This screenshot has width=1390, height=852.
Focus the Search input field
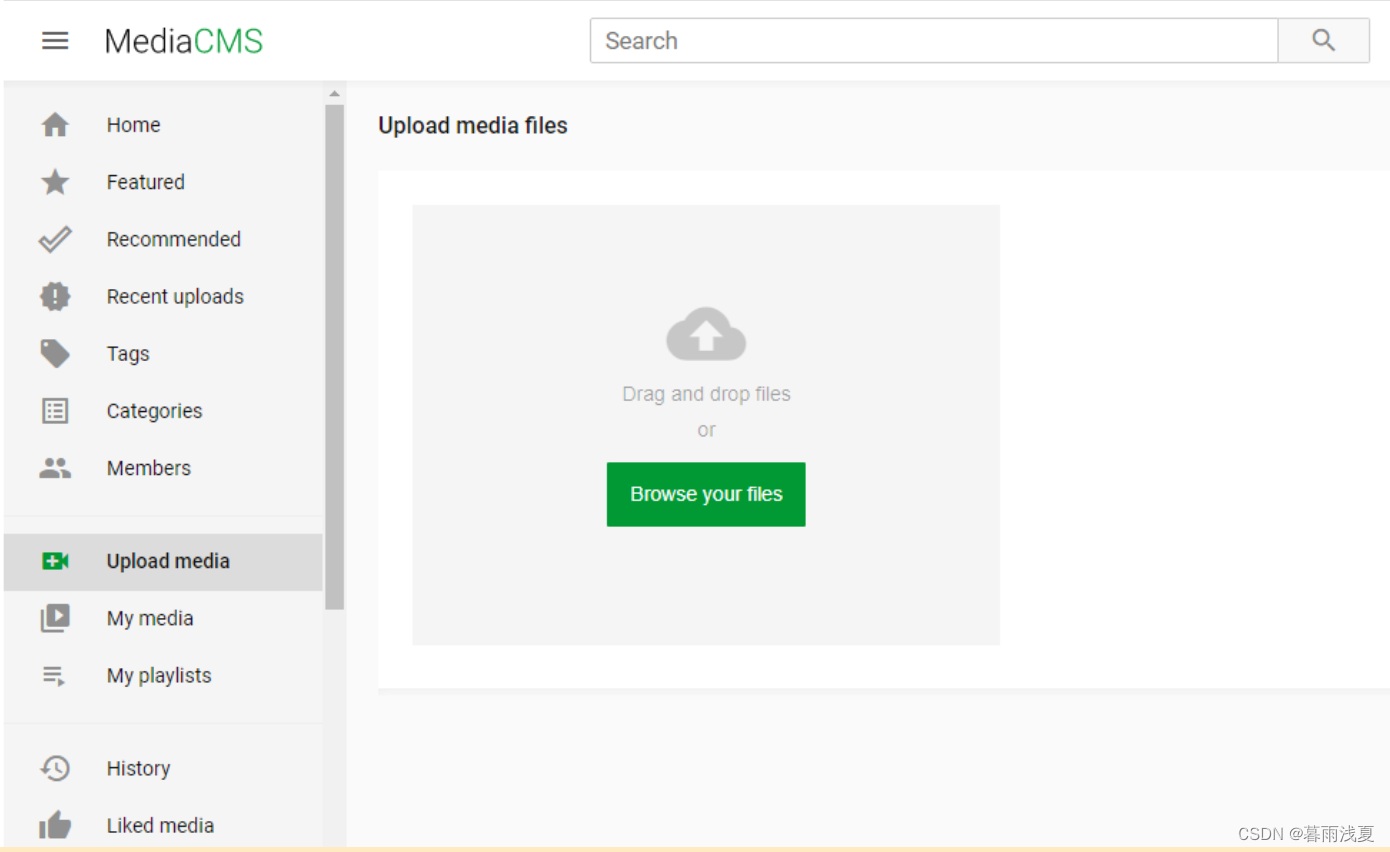(x=934, y=41)
